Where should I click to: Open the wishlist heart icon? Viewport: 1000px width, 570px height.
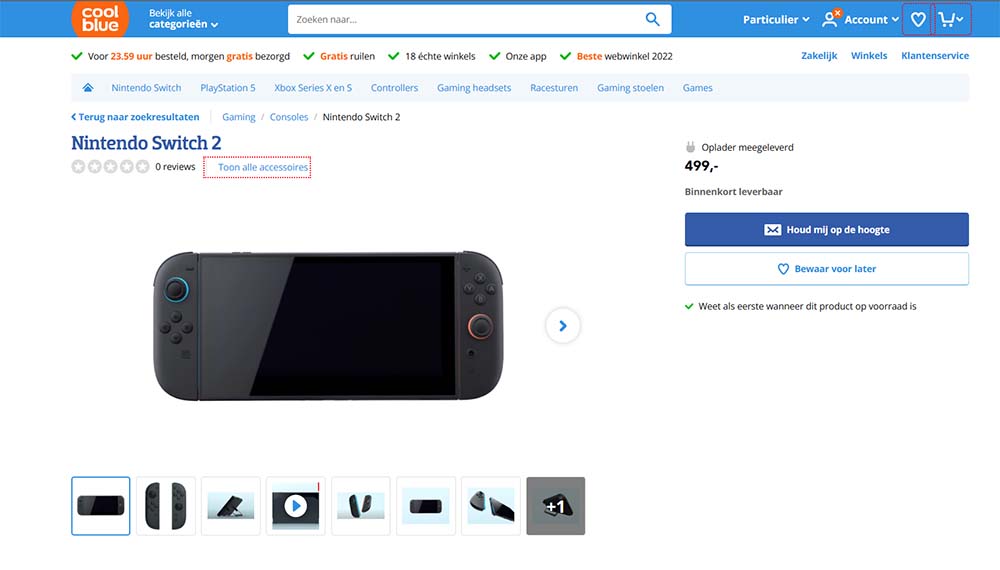pos(918,19)
